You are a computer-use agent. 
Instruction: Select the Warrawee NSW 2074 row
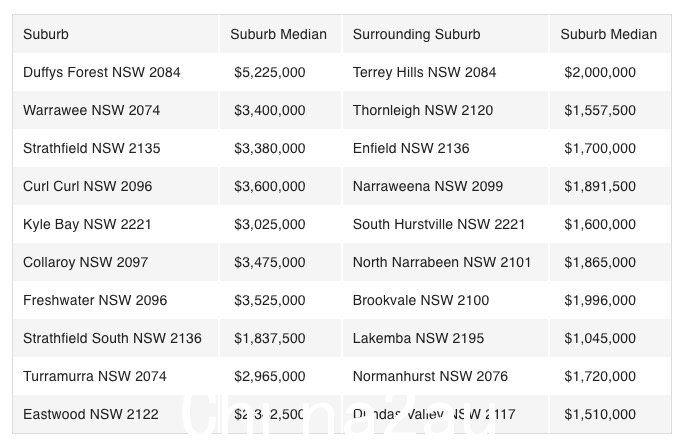[342, 110]
